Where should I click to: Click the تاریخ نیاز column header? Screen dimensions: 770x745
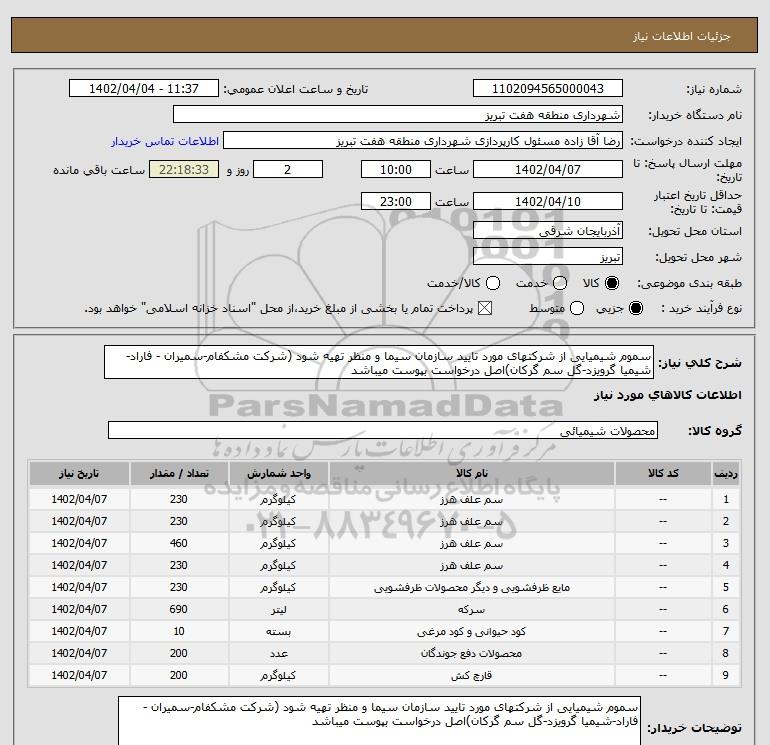[79, 473]
